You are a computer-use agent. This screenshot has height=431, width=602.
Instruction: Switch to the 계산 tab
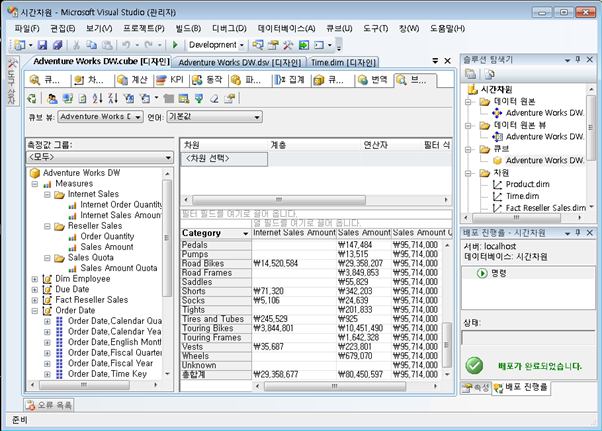[133, 80]
